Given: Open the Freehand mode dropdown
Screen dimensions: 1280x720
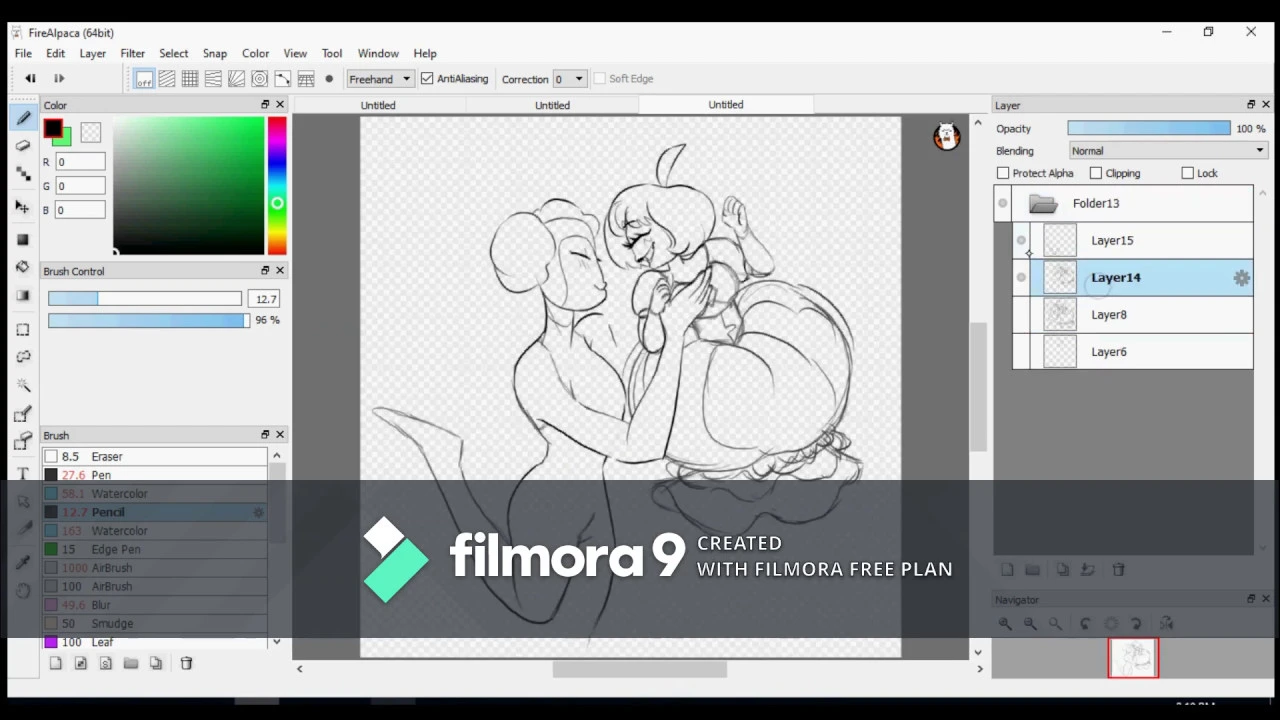Looking at the screenshot, I should (x=380, y=79).
